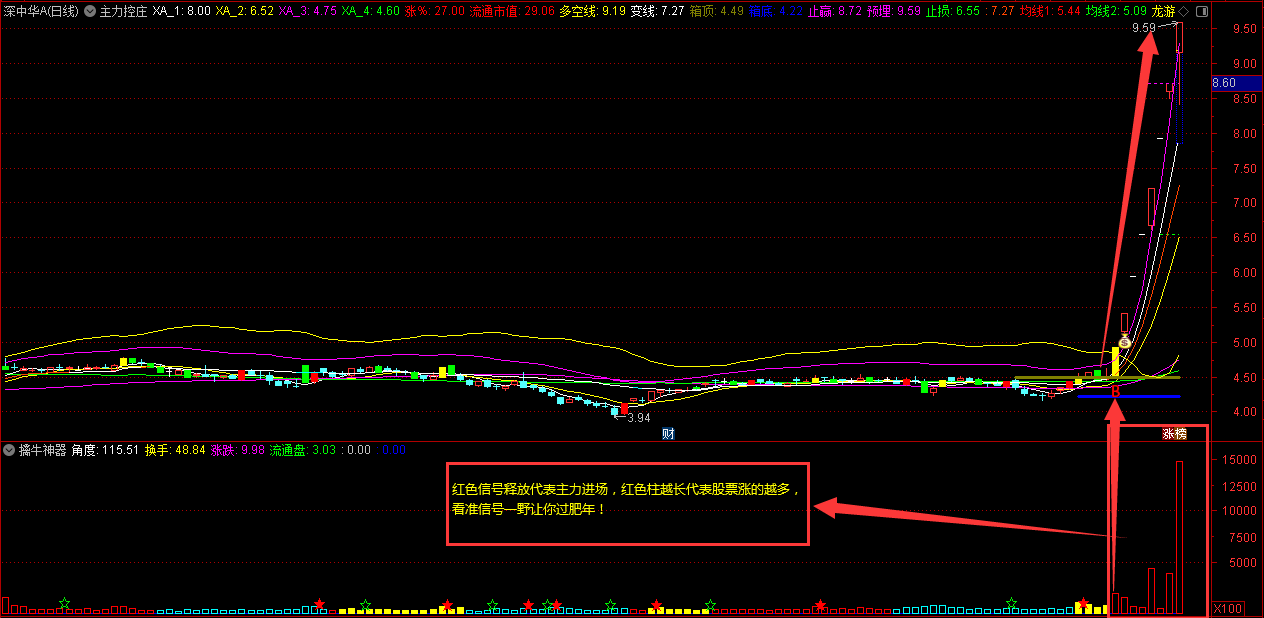Click the 9.59 high price label near the top candle
This screenshot has height=618, width=1264.
tap(1144, 29)
